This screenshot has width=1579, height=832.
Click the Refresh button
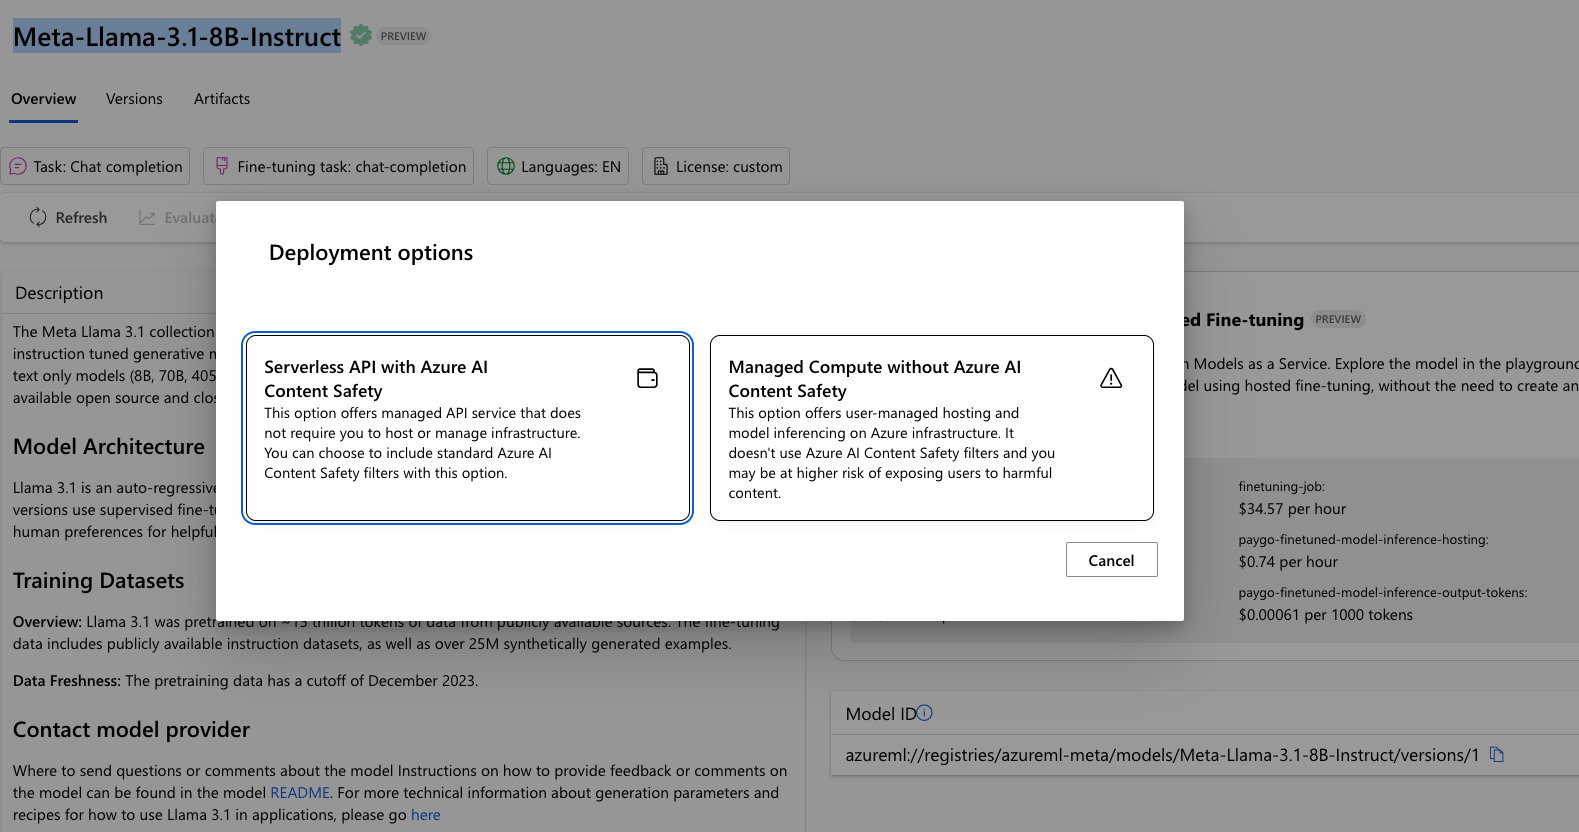68,217
